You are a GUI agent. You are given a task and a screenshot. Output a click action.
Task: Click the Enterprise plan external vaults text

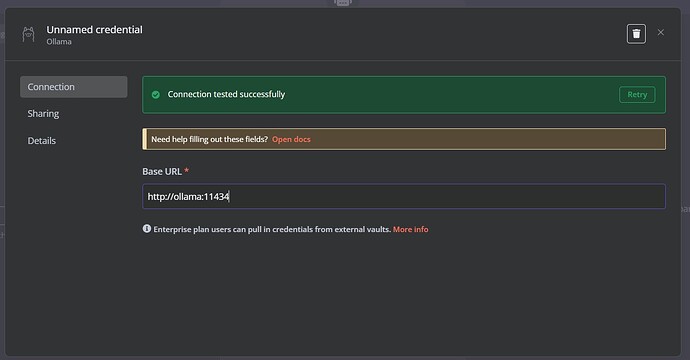[x=272, y=229]
